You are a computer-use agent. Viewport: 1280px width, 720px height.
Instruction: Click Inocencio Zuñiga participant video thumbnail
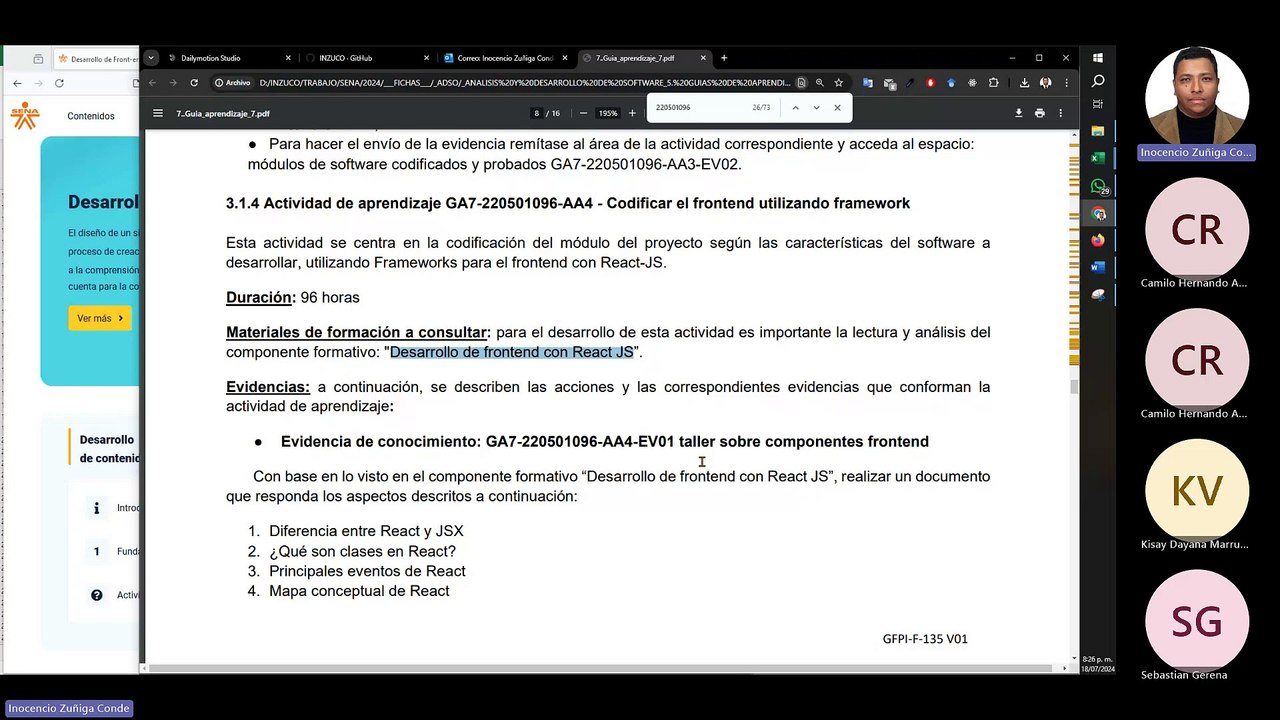point(1196,96)
